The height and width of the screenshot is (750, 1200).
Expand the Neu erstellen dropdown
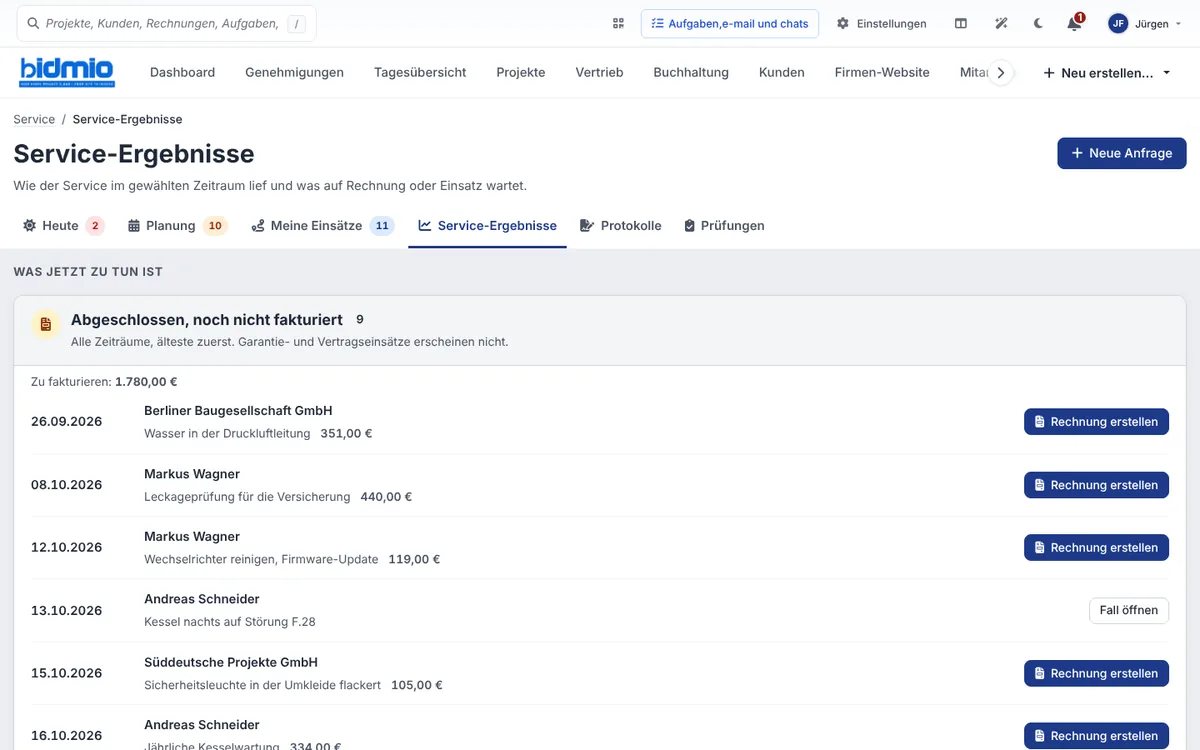pos(1106,73)
